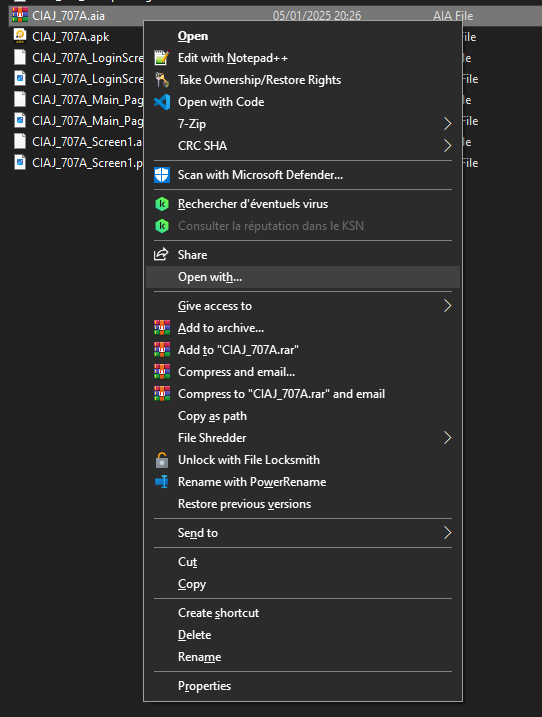The height and width of the screenshot is (717, 542).
Task: Click the Visual Studio Code icon
Action: [x=162, y=102]
